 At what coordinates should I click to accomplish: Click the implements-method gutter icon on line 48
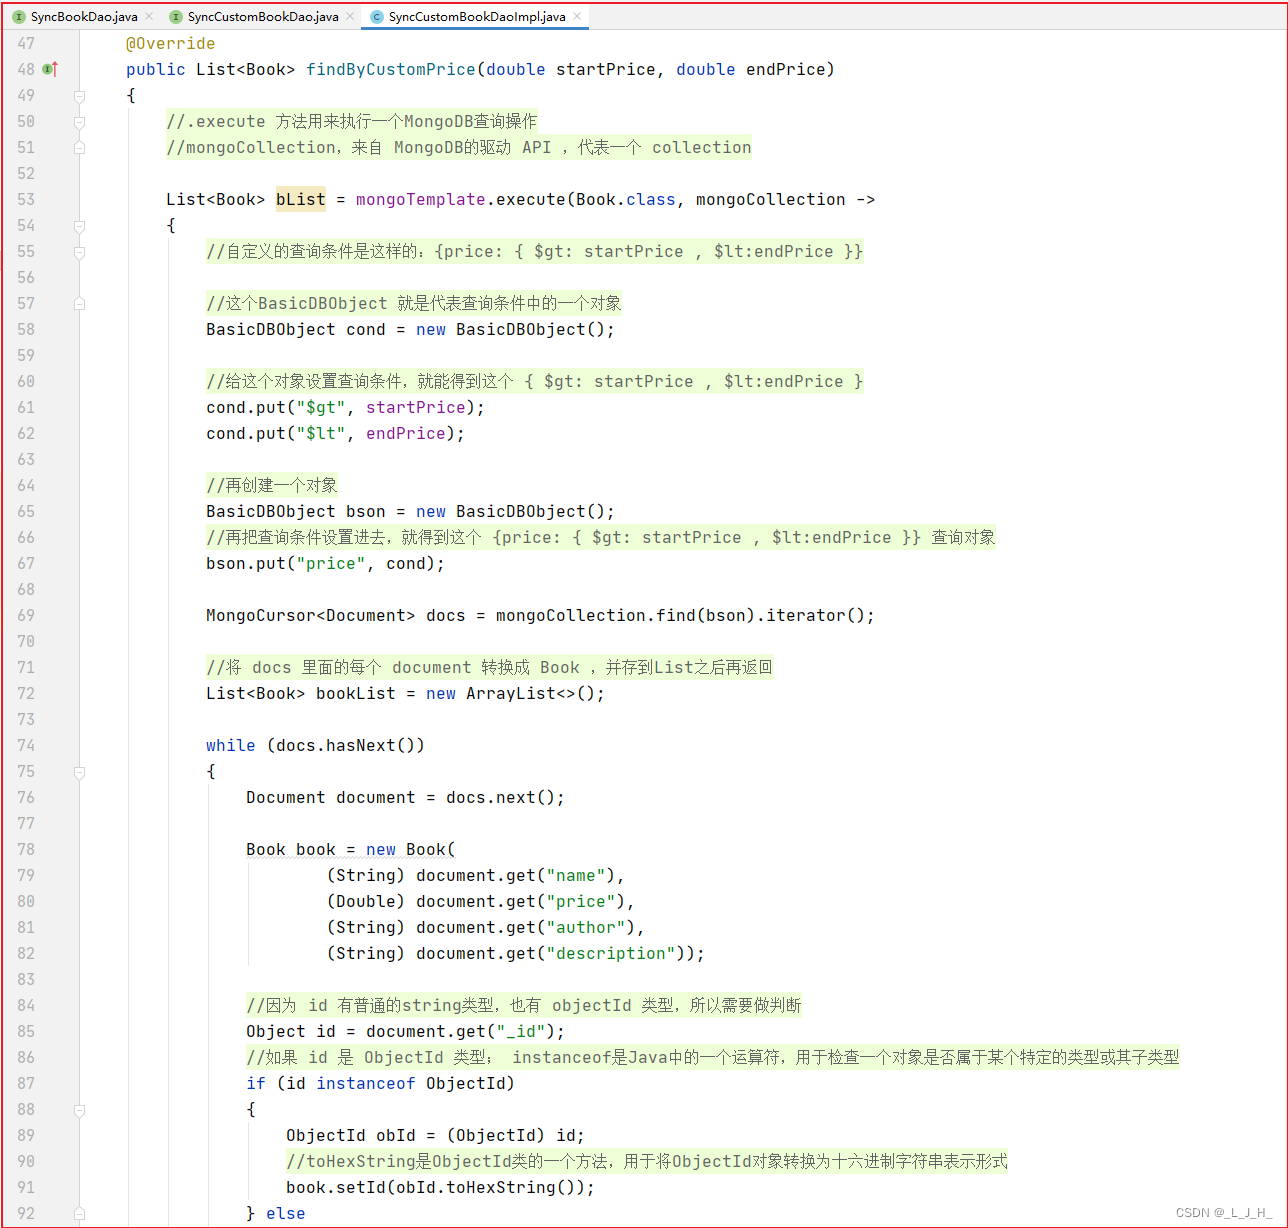pos(50,69)
